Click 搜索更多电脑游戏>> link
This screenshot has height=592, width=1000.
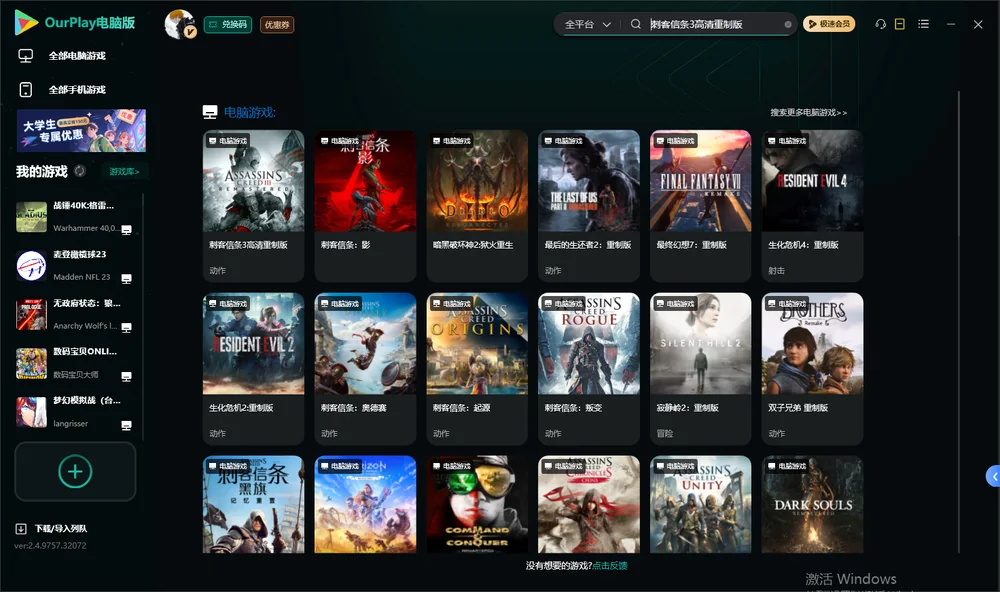pos(808,112)
